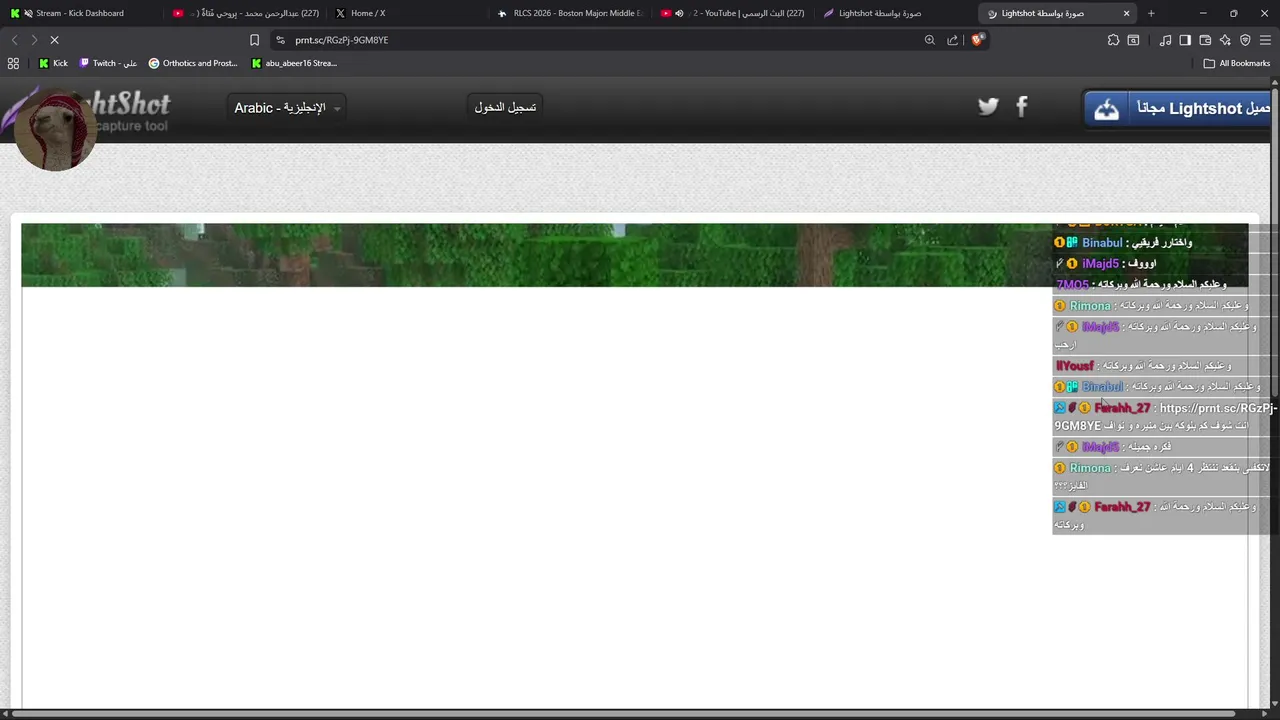Screen dimensions: 1280x720
Task: Open Lightshot Facebook page
Action: pyautogui.click(x=1022, y=106)
